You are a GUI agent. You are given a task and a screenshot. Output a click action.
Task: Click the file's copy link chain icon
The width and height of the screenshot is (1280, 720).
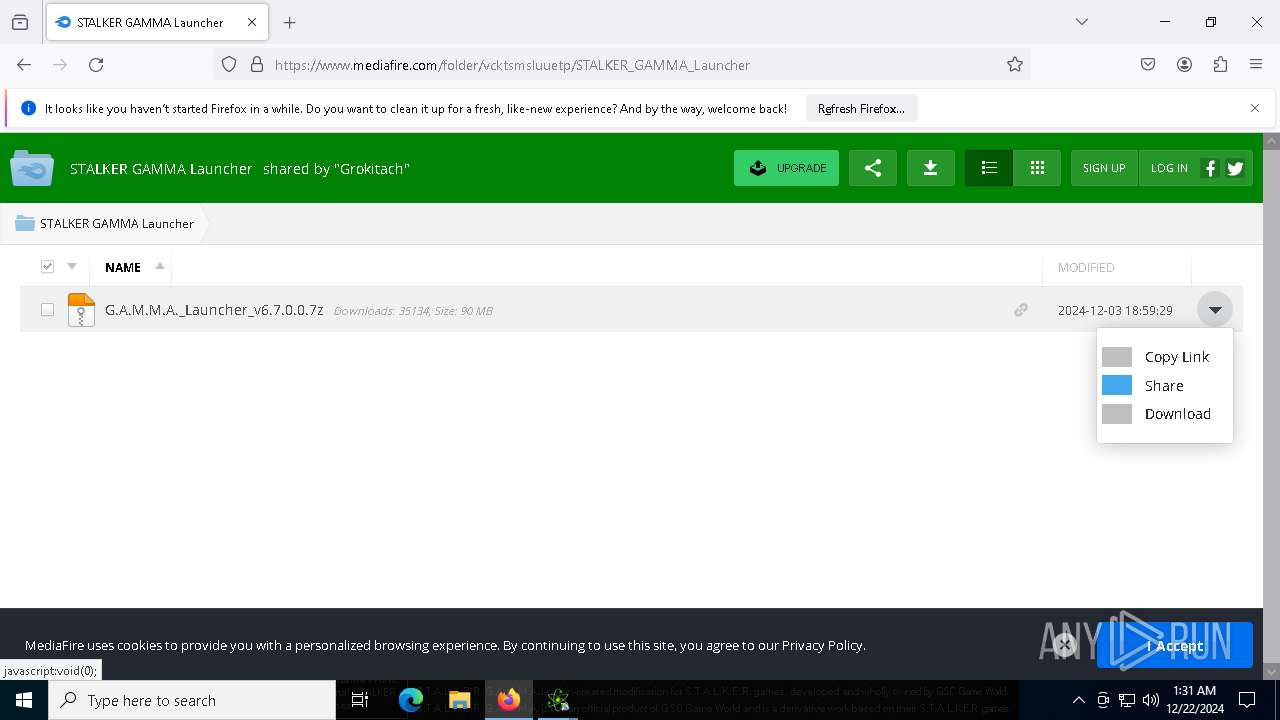coord(1021,310)
